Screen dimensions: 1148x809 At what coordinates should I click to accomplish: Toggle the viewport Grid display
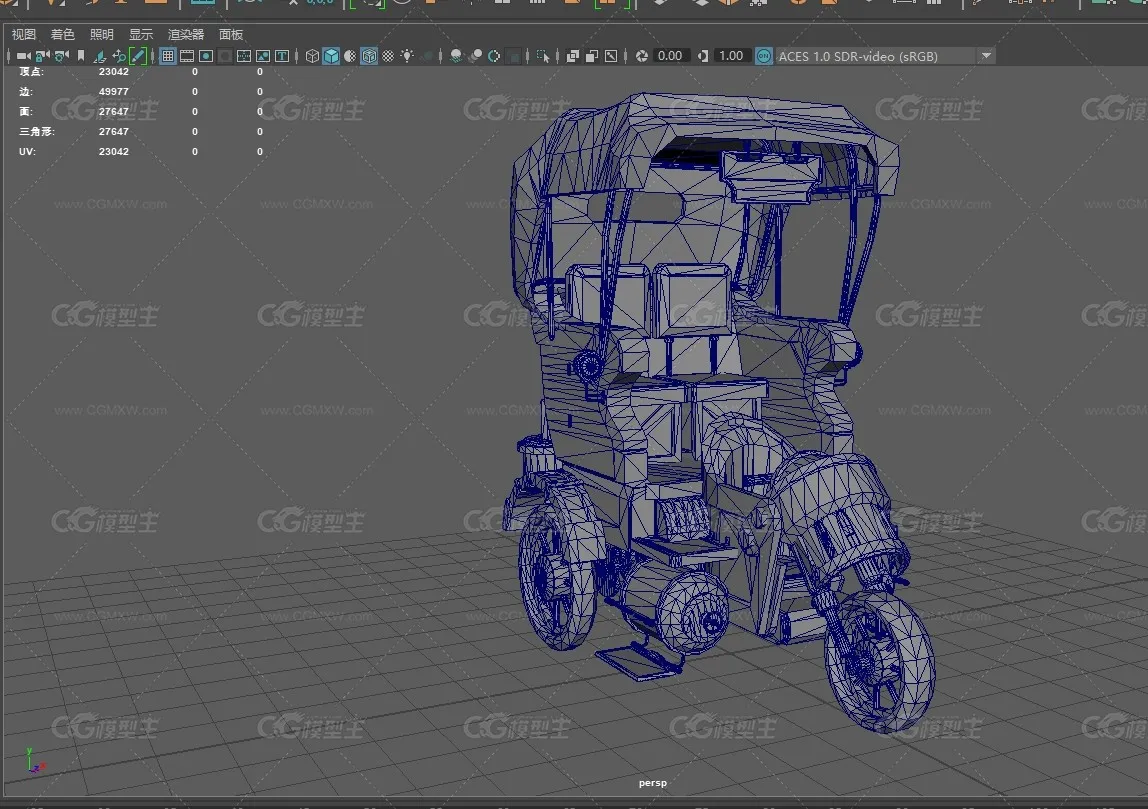(x=168, y=56)
